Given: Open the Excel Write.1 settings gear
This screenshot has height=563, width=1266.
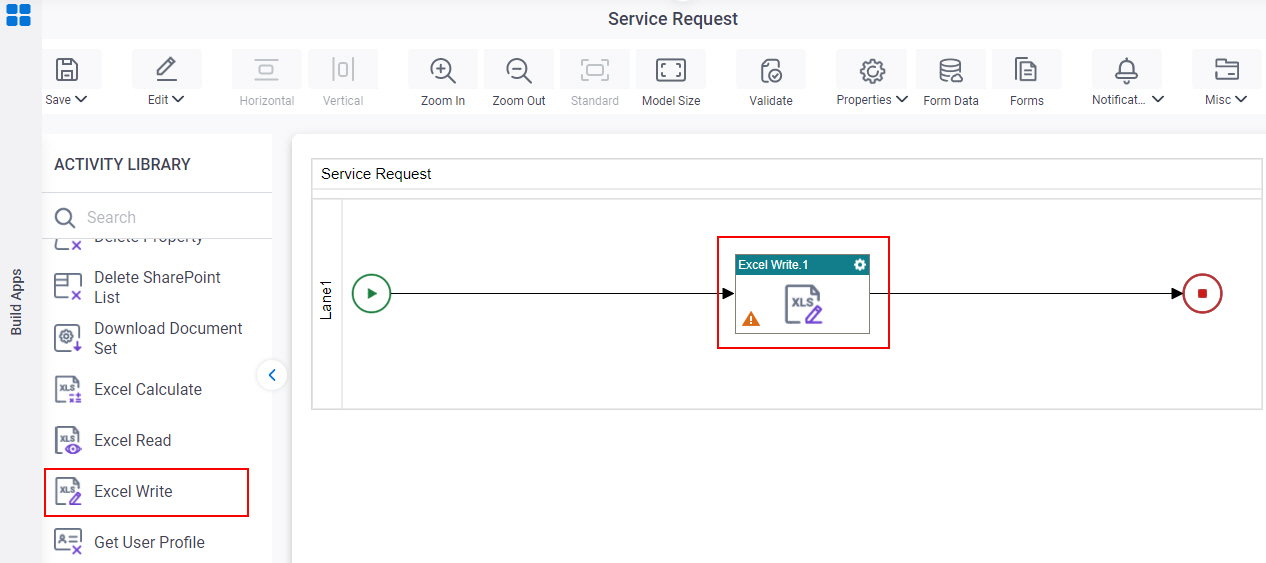Looking at the screenshot, I should (x=859, y=264).
